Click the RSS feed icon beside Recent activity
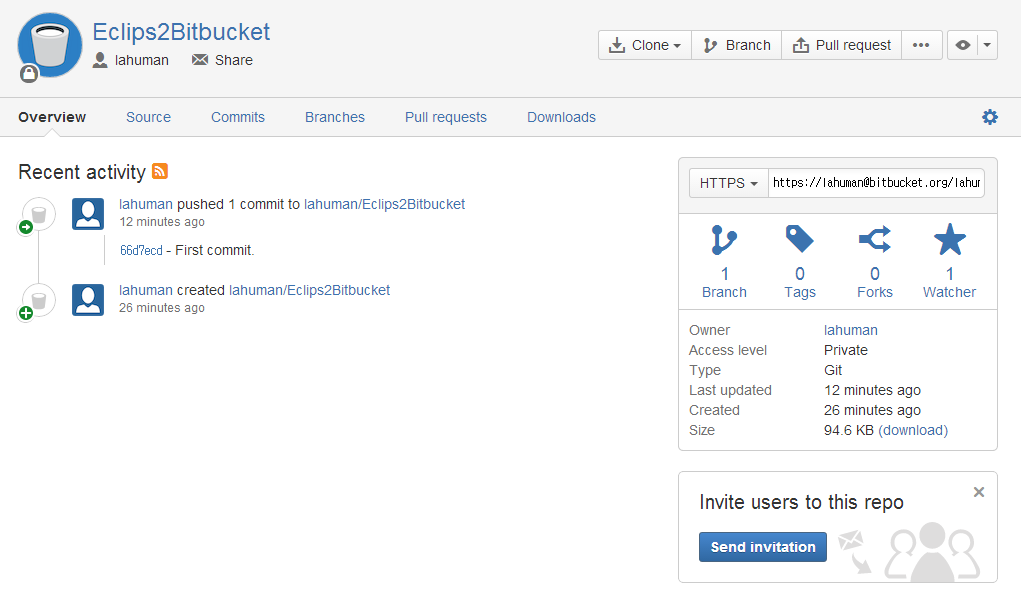 coord(160,171)
